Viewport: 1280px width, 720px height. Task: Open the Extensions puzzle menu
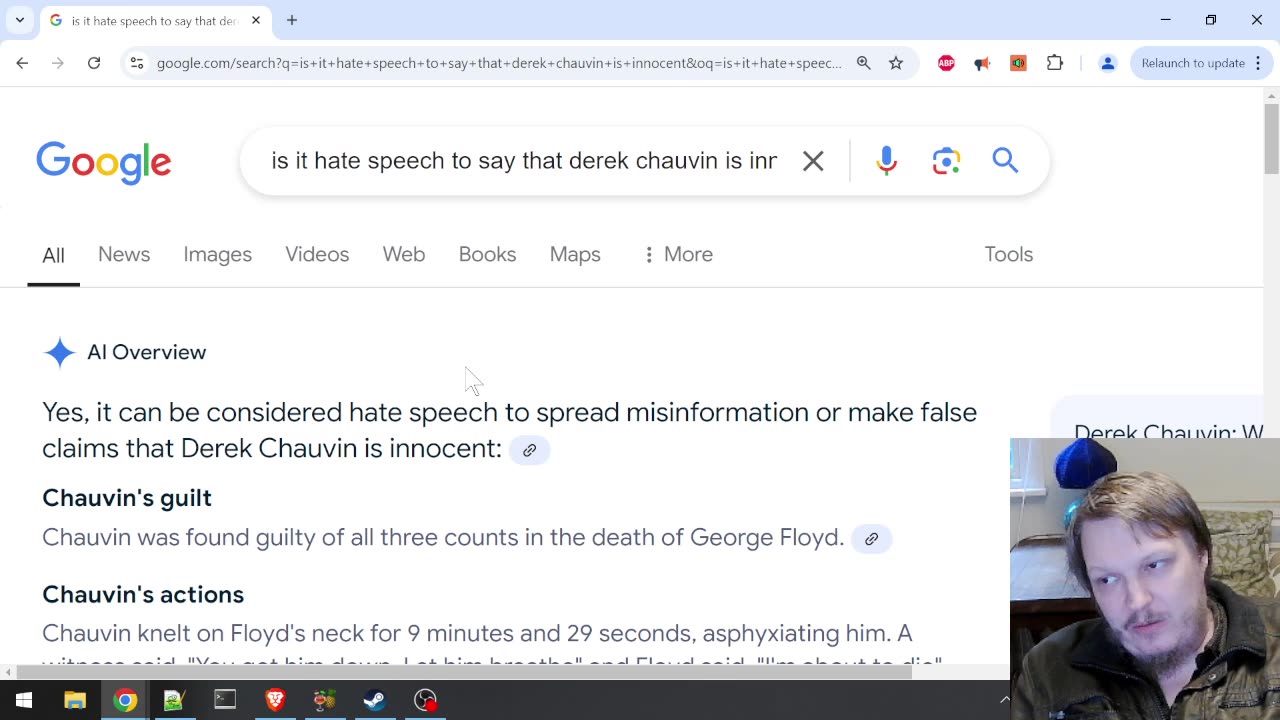[1055, 63]
